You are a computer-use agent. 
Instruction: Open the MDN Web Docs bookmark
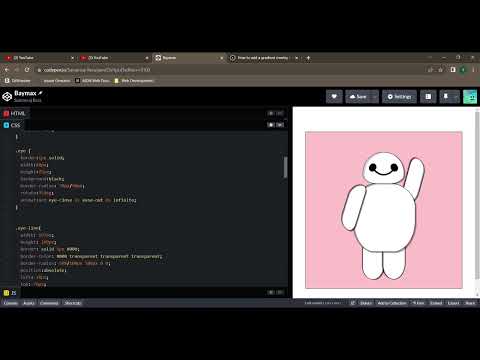[93, 81]
